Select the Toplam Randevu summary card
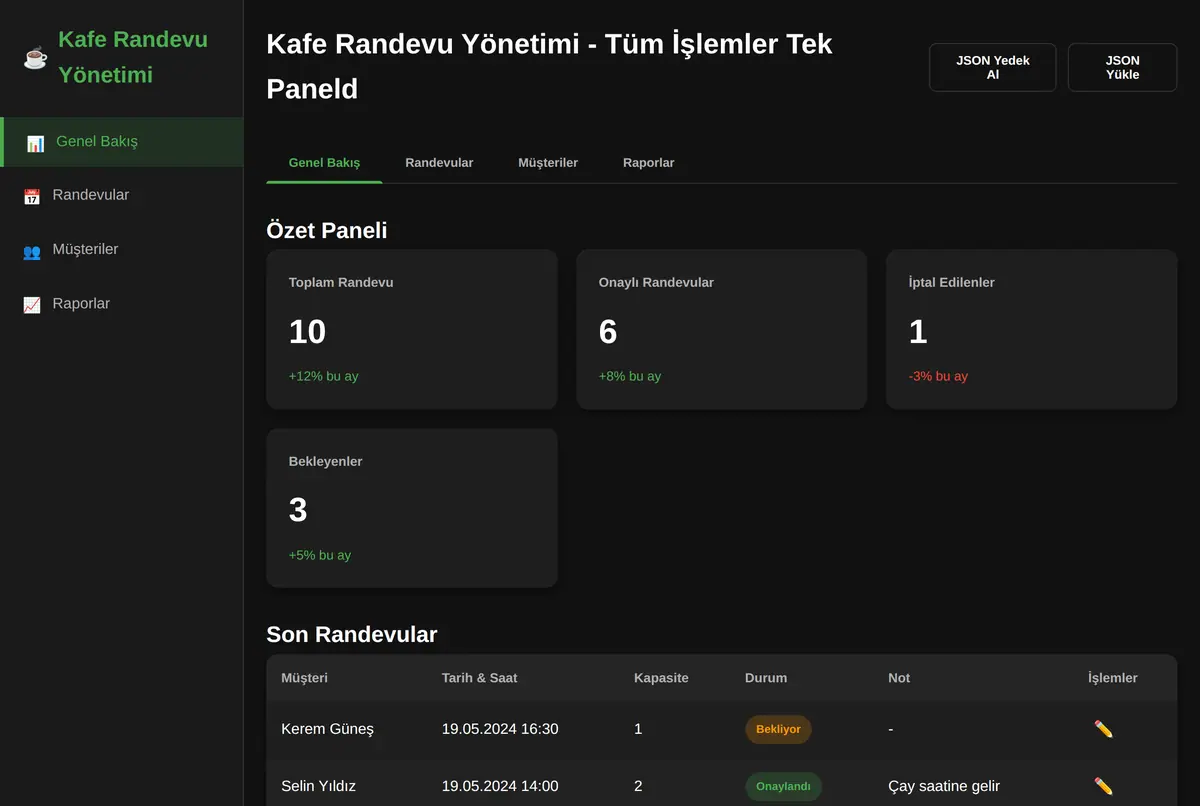 pyautogui.click(x=411, y=329)
